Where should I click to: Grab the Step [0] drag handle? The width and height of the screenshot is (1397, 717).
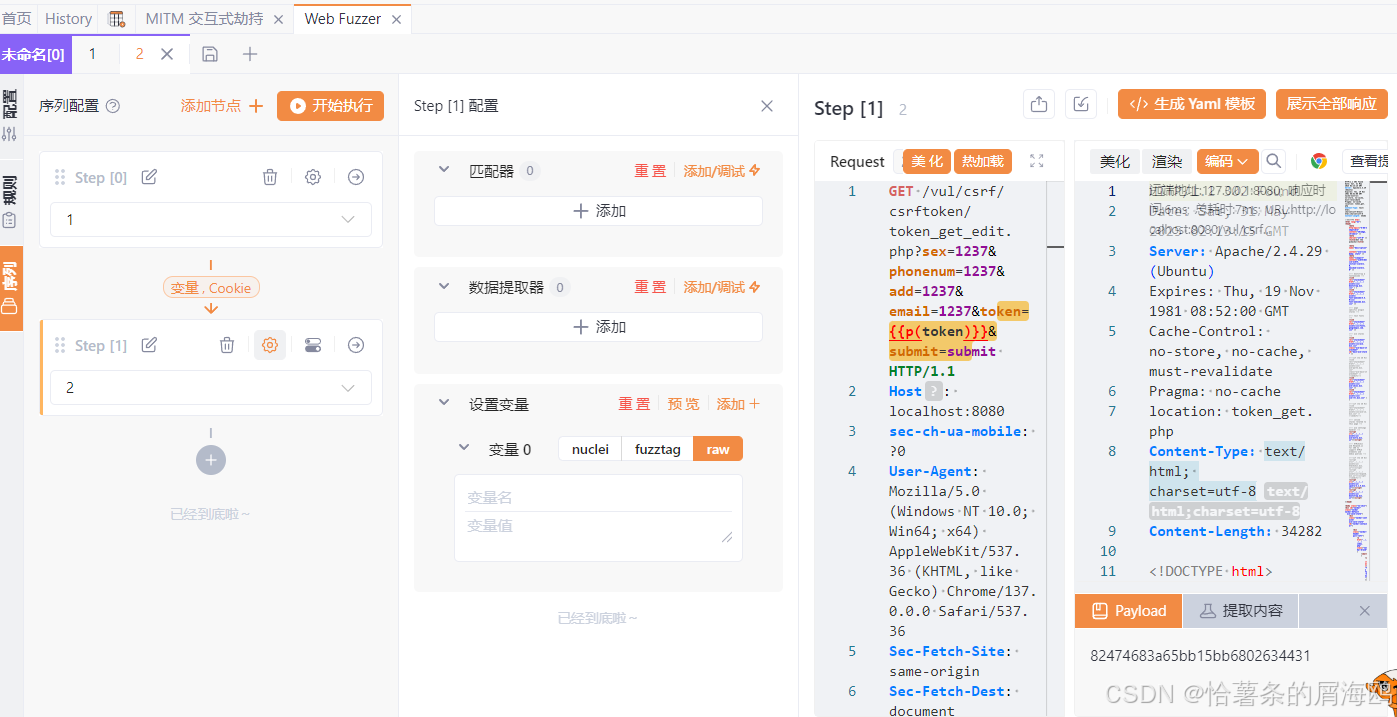tap(60, 177)
